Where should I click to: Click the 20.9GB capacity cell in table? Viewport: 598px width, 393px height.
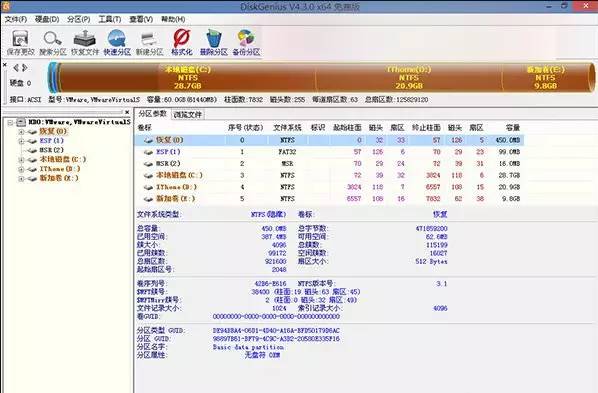(509, 187)
